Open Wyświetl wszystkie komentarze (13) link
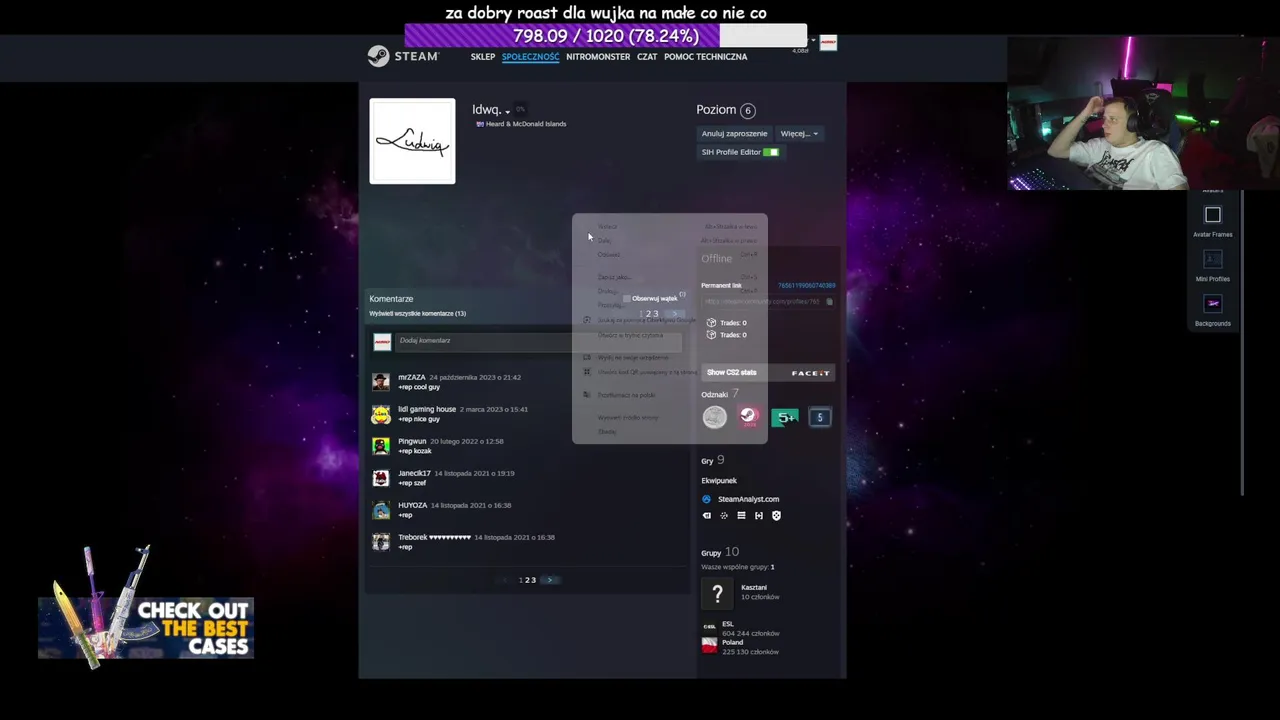 (x=418, y=314)
